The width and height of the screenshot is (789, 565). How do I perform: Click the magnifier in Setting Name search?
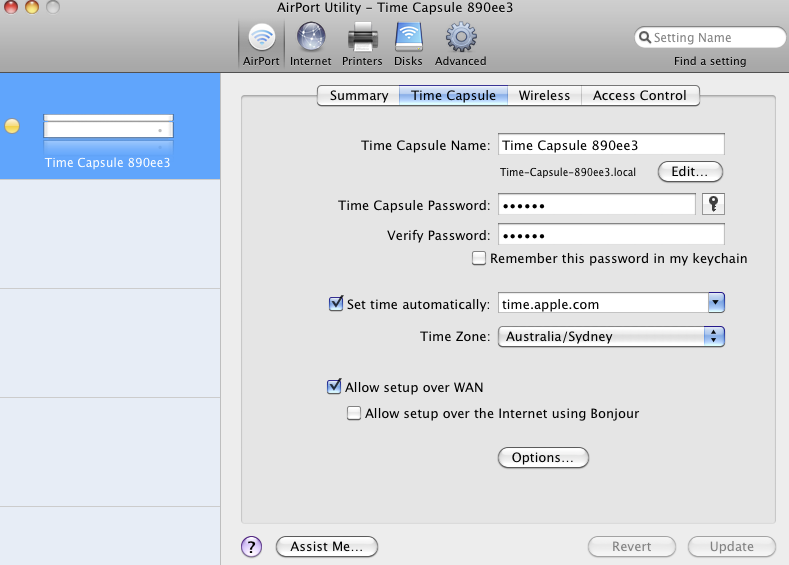click(645, 37)
